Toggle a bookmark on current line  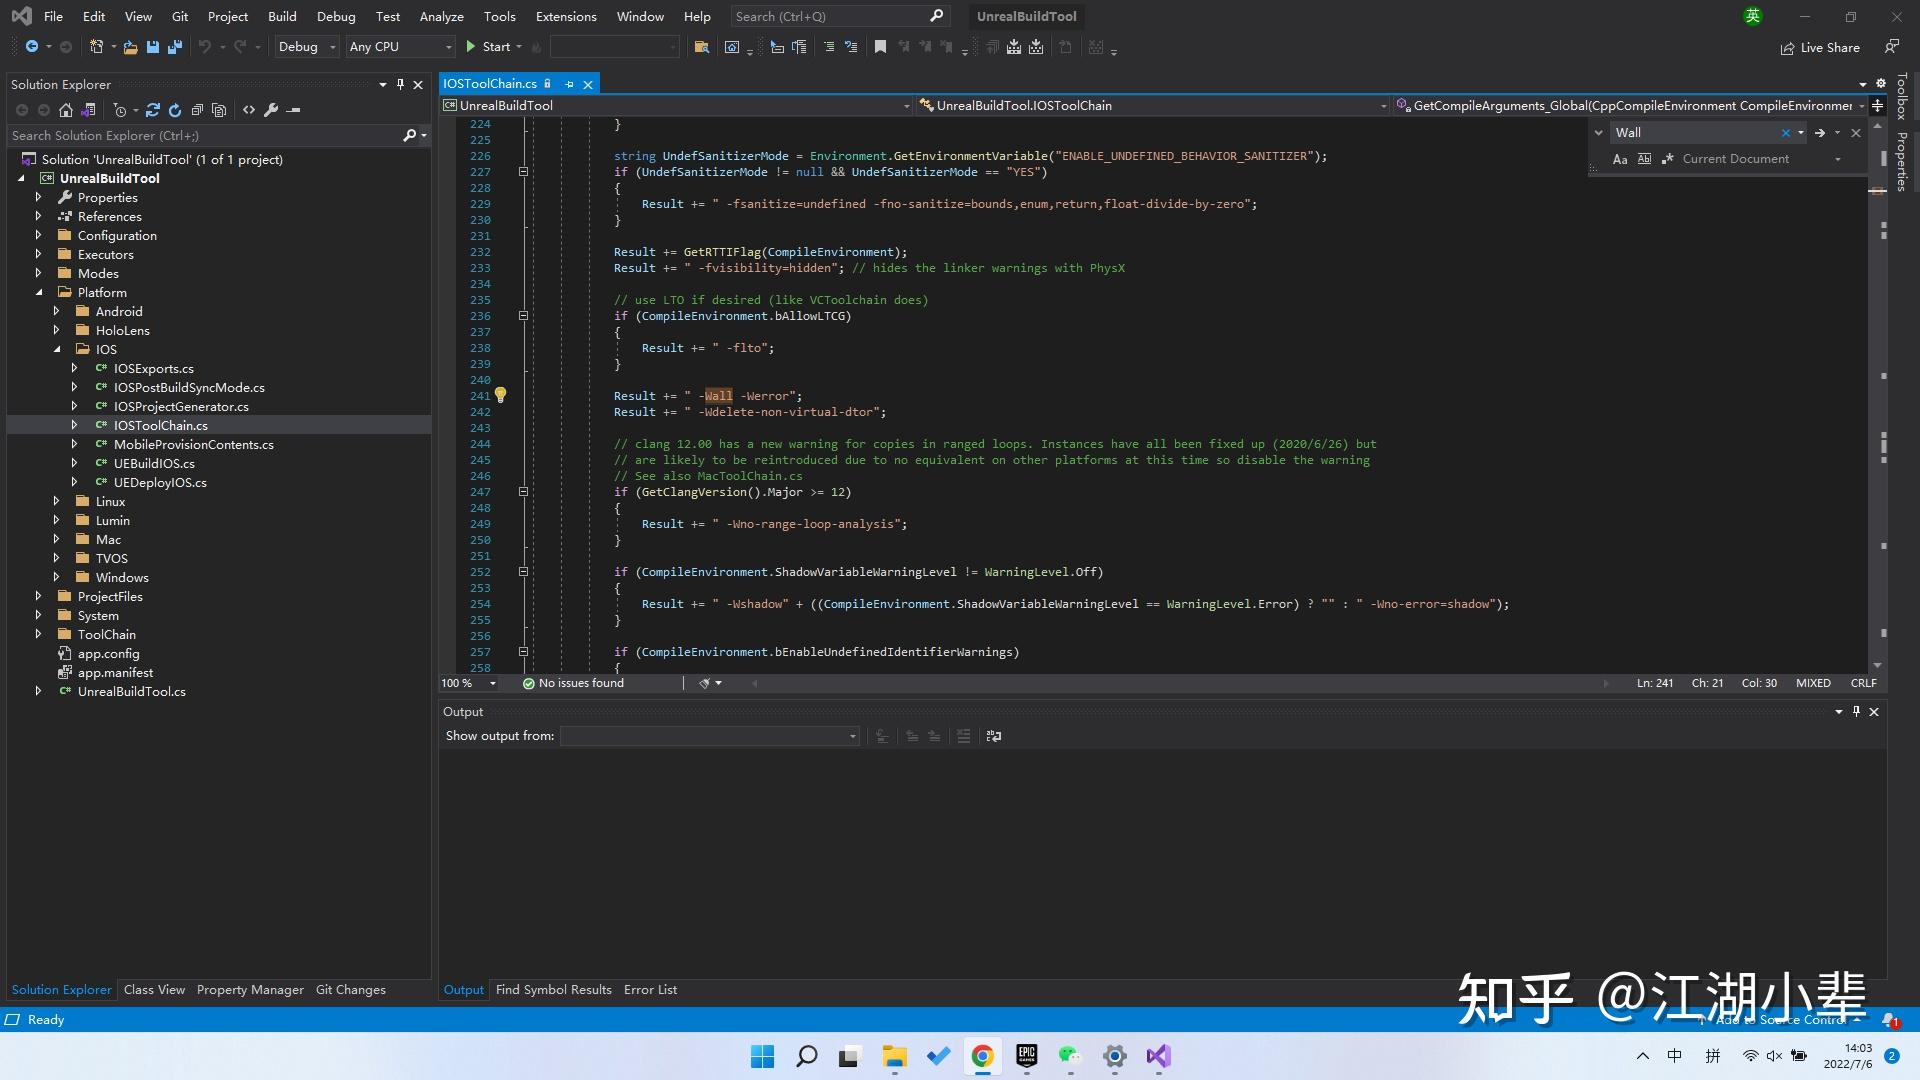click(x=880, y=47)
